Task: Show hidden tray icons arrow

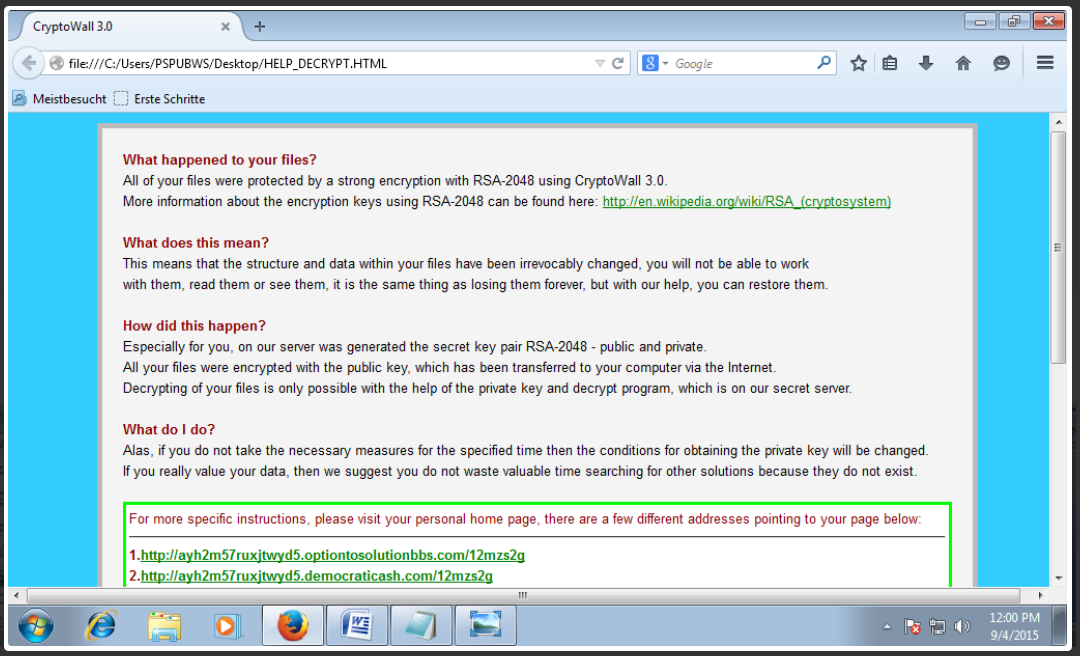Action: 887,626
